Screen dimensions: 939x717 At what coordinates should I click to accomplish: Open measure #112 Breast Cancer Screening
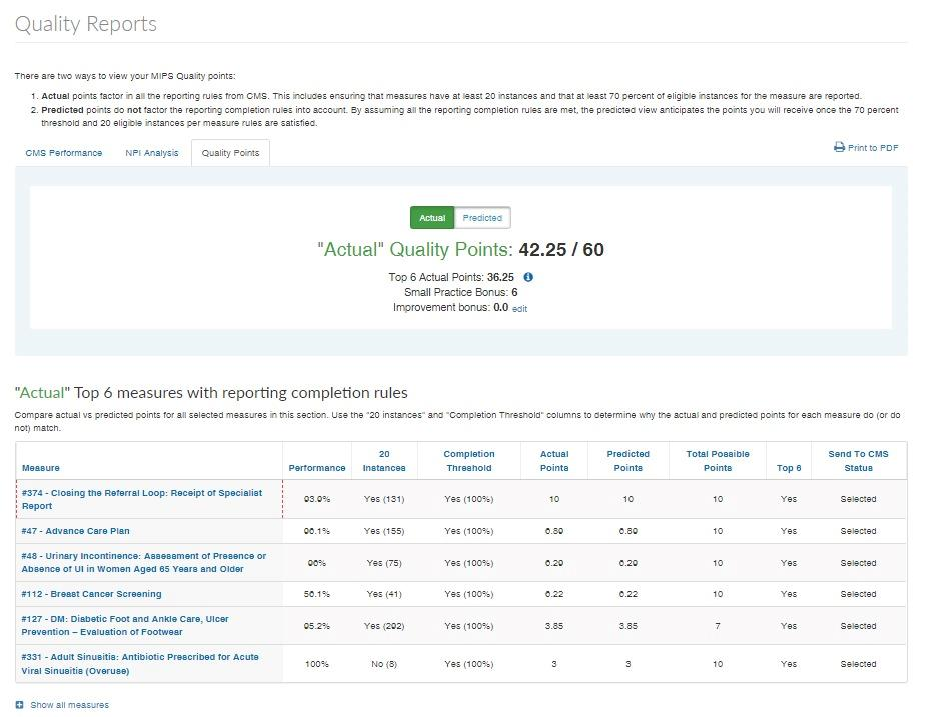coord(91,594)
